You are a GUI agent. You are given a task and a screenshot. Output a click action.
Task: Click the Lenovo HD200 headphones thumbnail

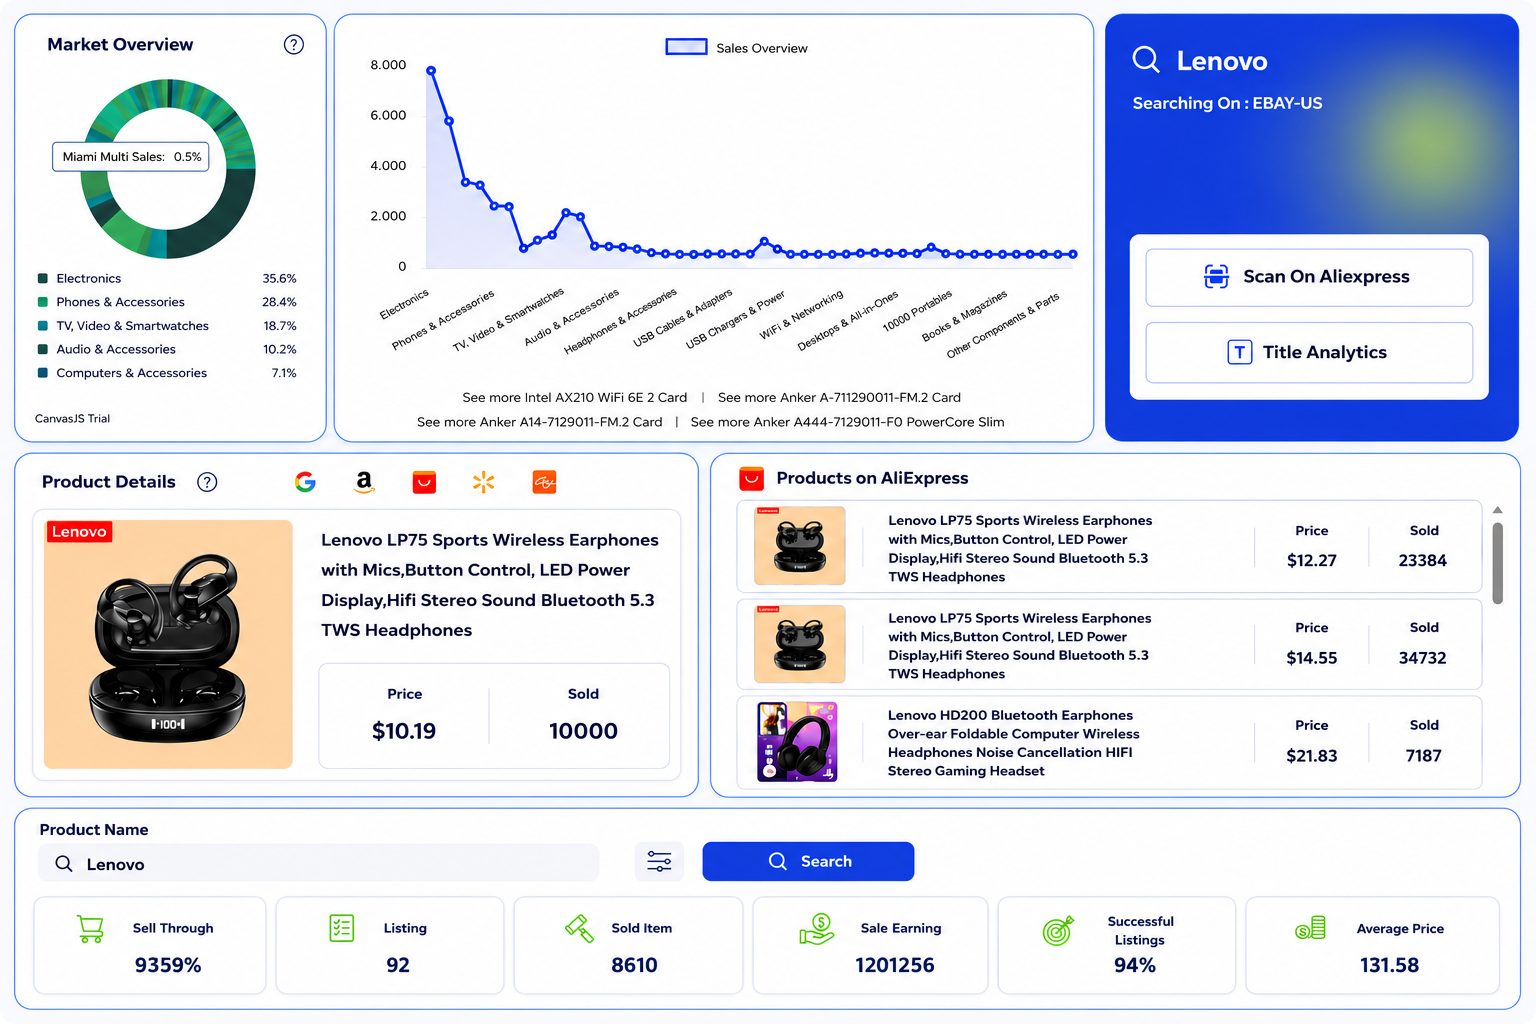pos(797,741)
